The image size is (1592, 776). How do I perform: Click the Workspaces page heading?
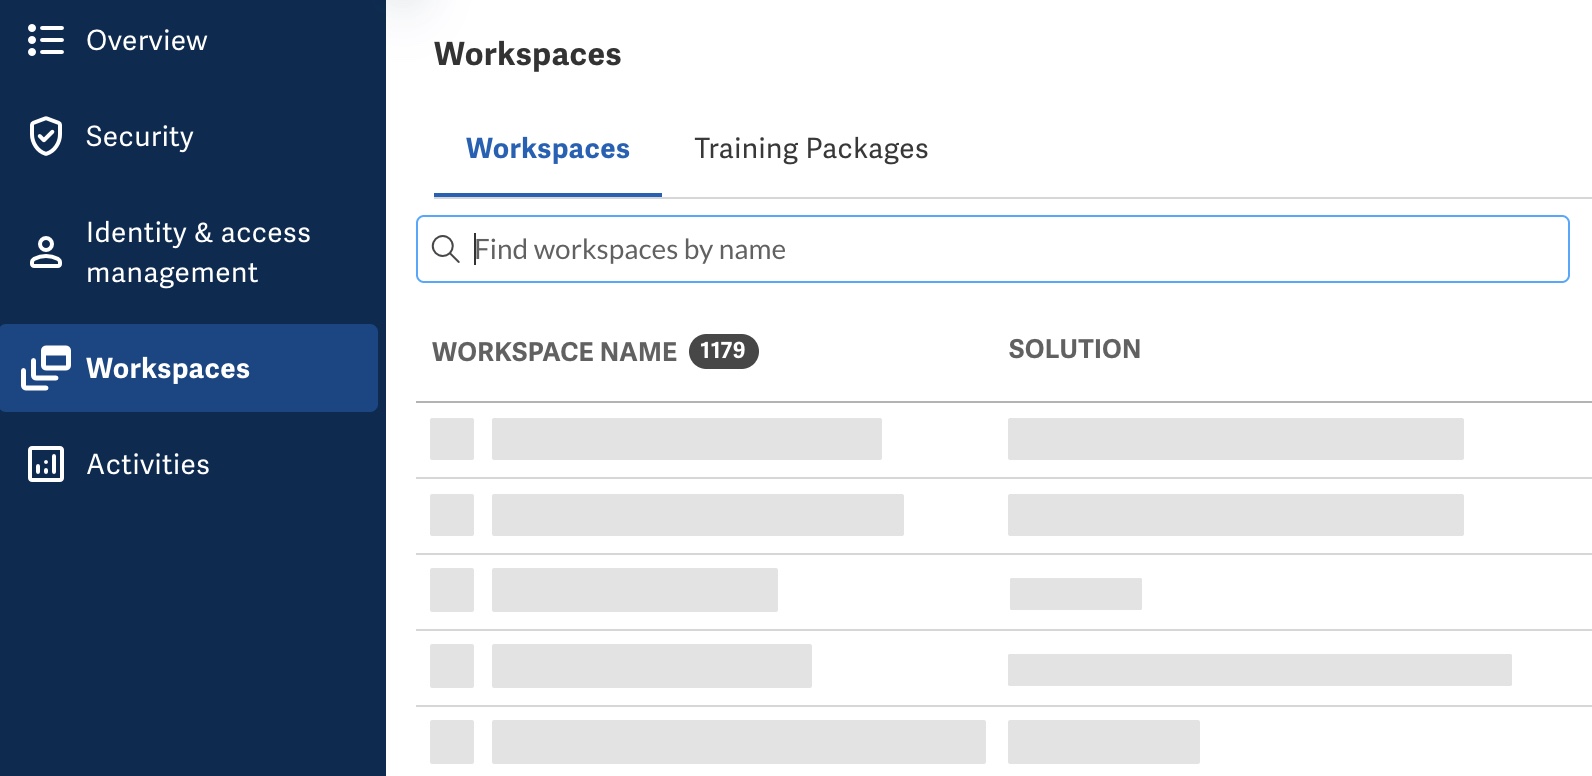tap(528, 54)
